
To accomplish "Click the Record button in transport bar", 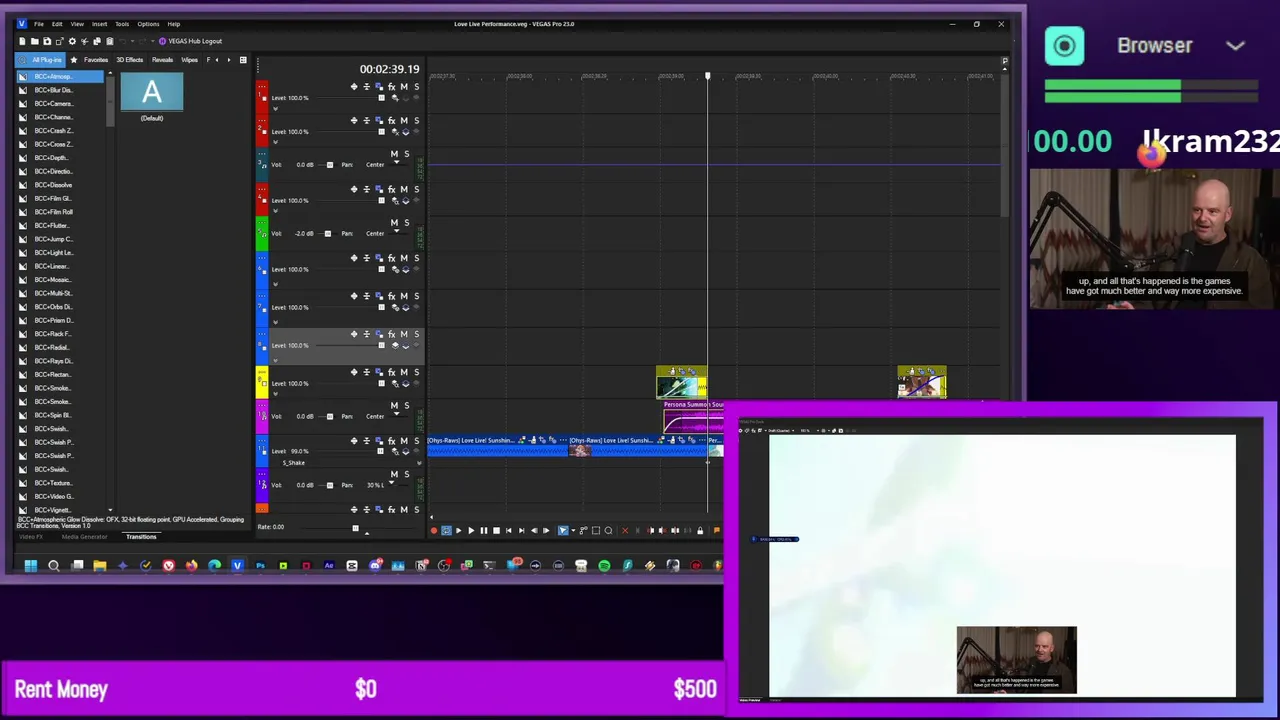I will pos(433,531).
